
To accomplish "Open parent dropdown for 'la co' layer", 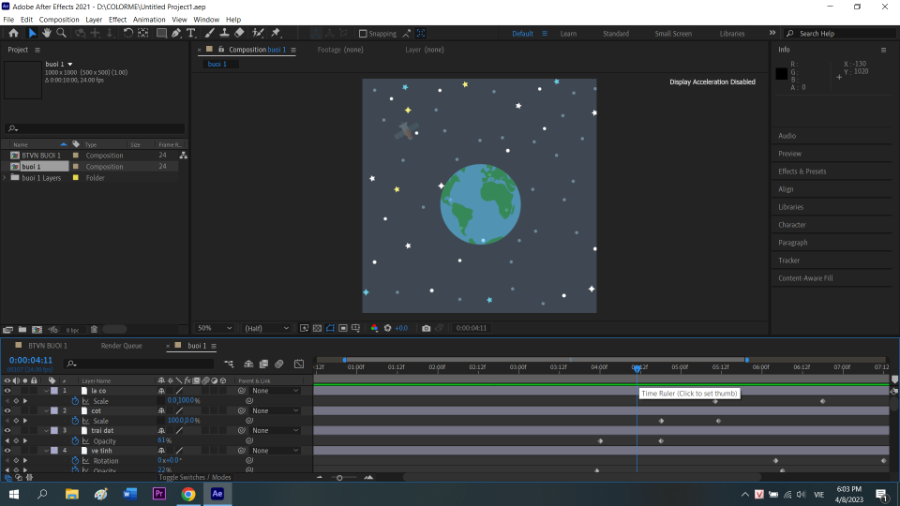I will click(275, 391).
